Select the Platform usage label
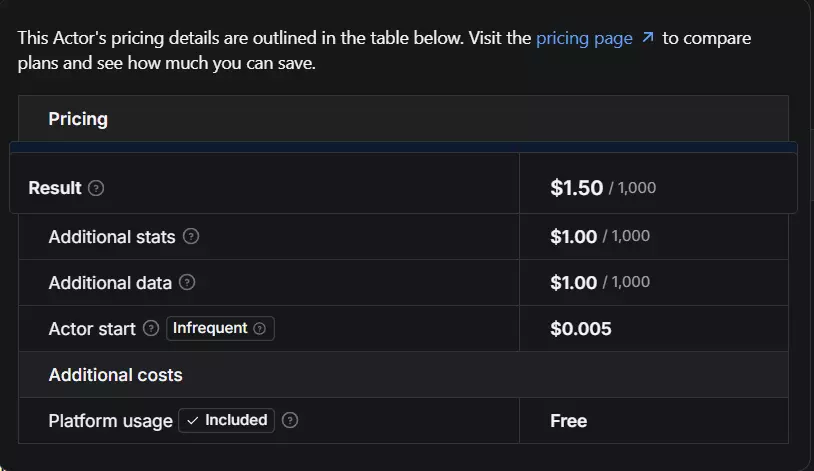The width and height of the screenshot is (814, 471). pos(111,421)
